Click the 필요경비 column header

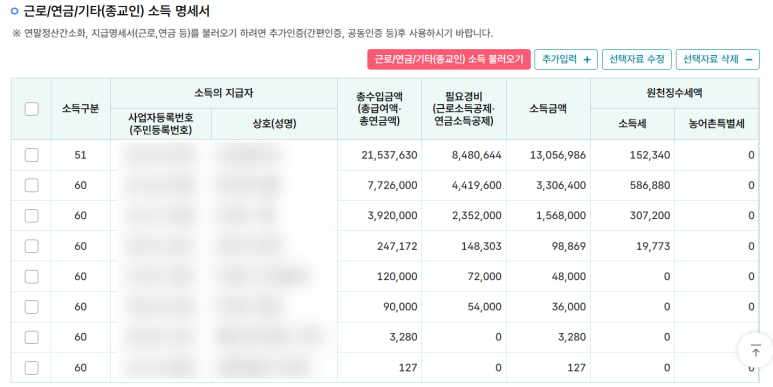tap(464, 108)
